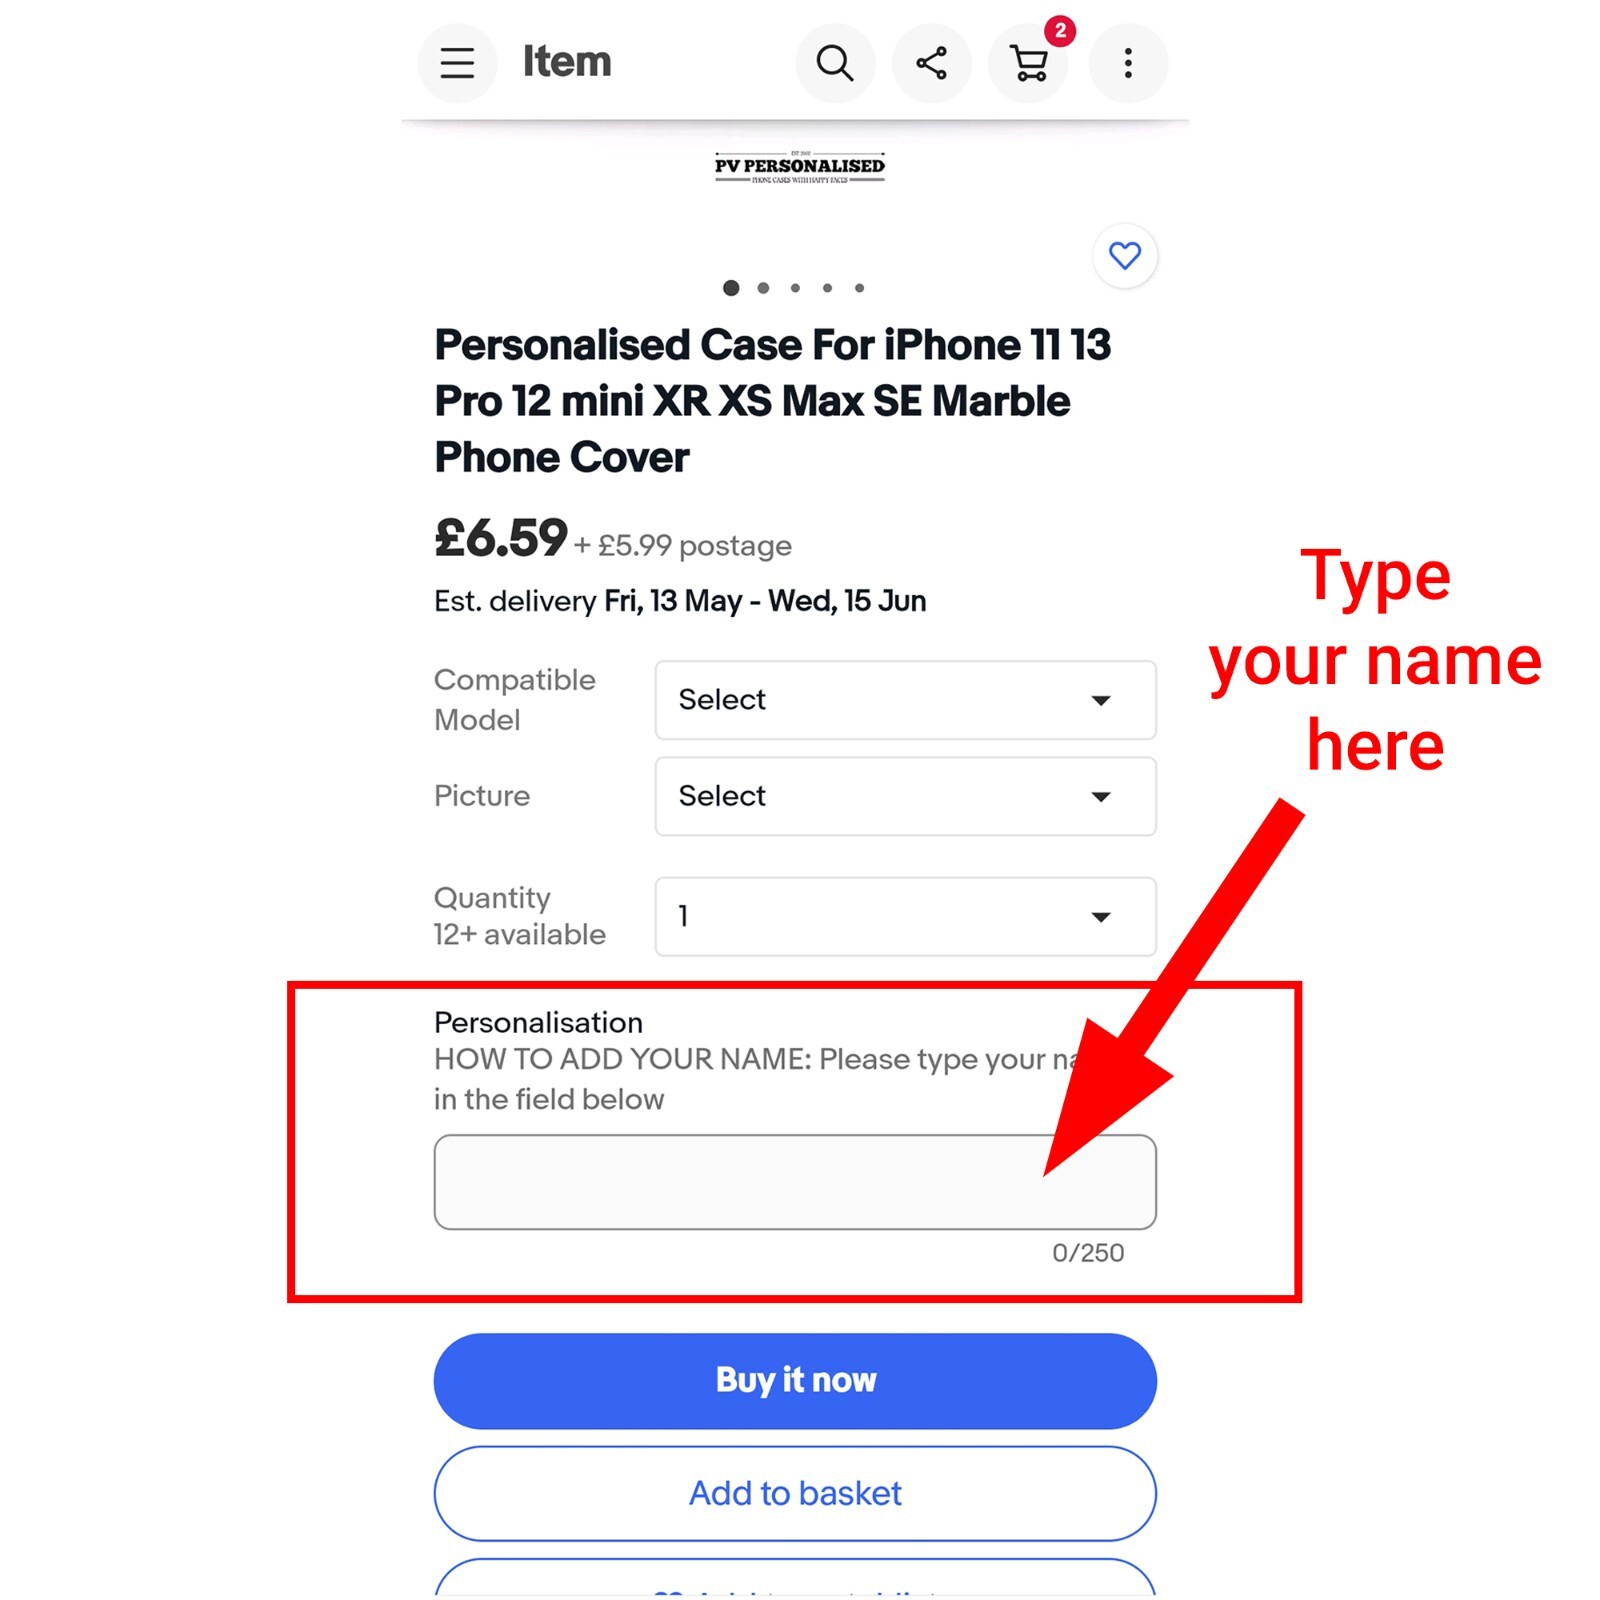Open the Quantity dropdown

(905, 916)
